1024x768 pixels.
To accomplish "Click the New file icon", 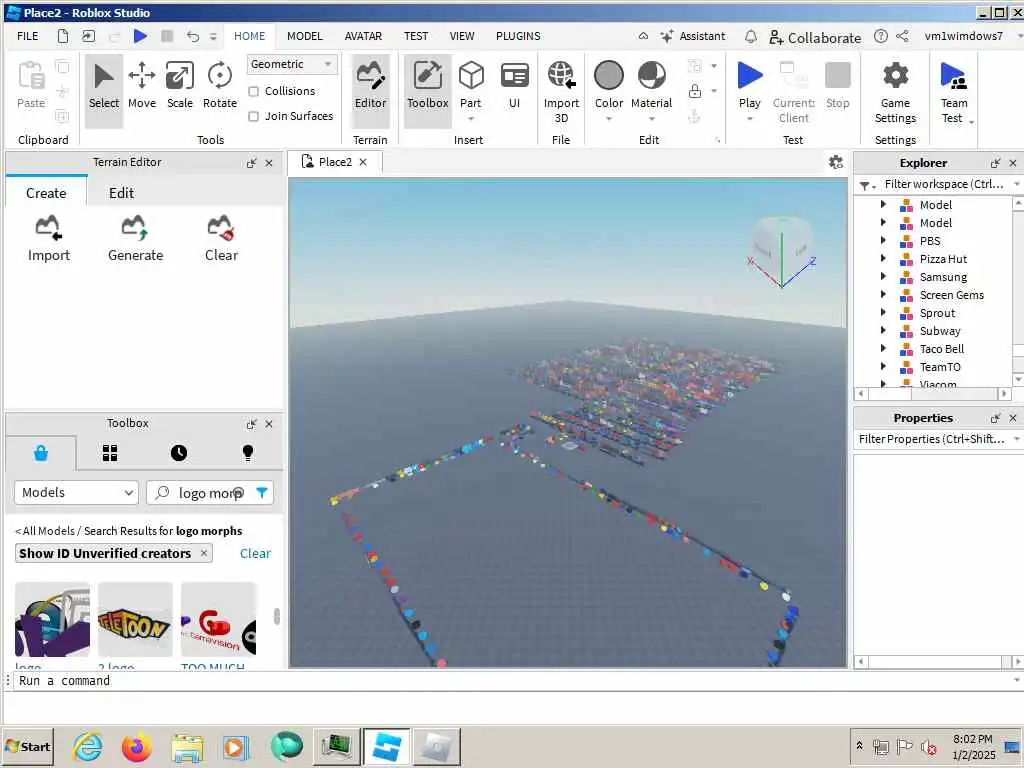I will coord(63,36).
